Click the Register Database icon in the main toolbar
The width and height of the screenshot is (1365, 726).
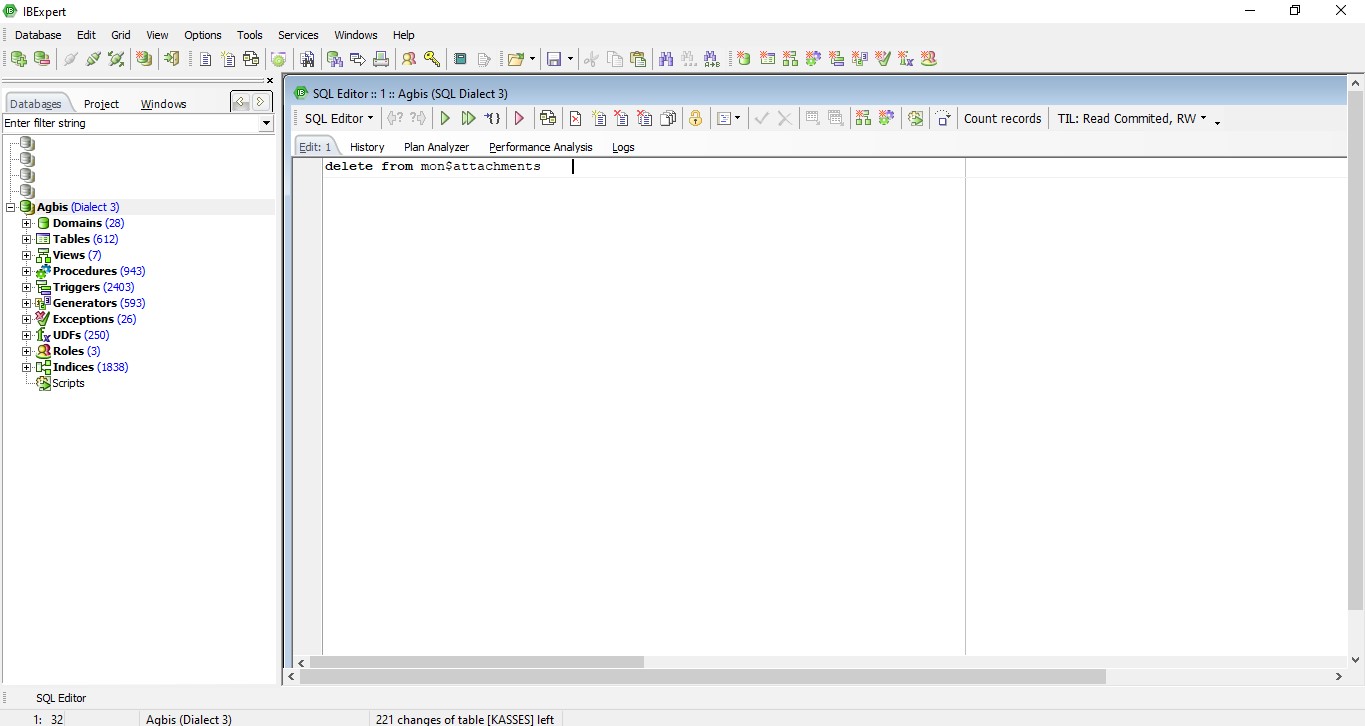pos(18,59)
